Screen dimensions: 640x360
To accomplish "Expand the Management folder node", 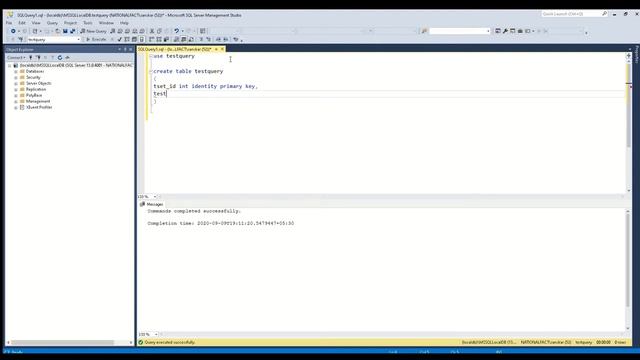I will click(x=16, y=101).
